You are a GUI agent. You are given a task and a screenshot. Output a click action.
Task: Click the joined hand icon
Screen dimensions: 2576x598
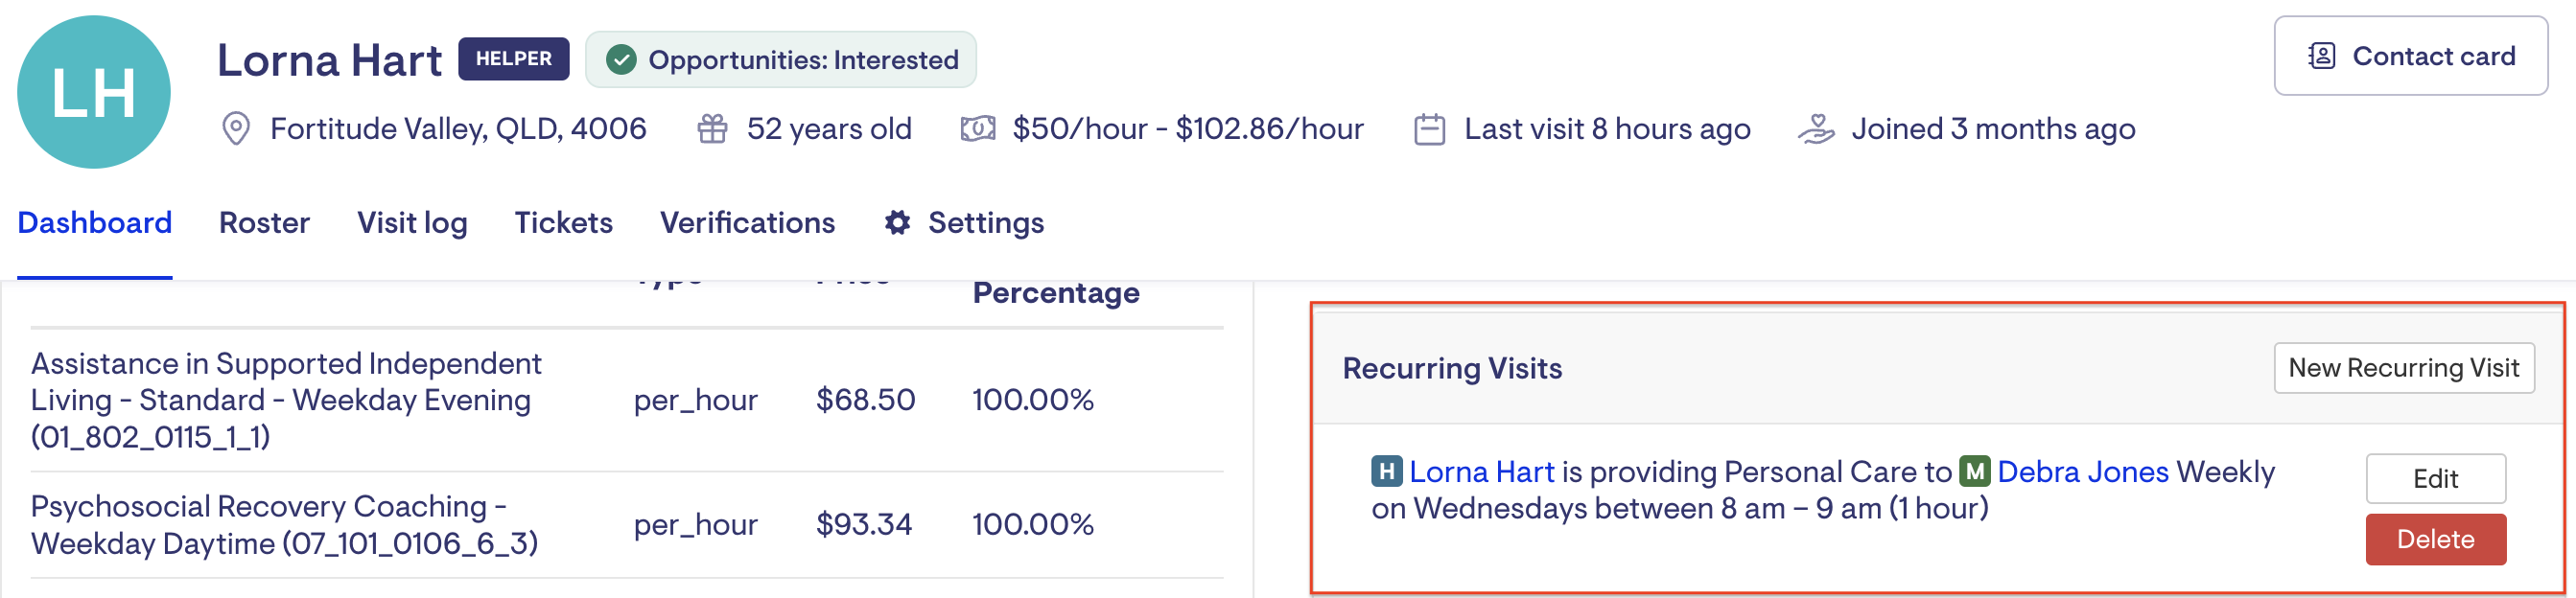[x=1816, y=129]
